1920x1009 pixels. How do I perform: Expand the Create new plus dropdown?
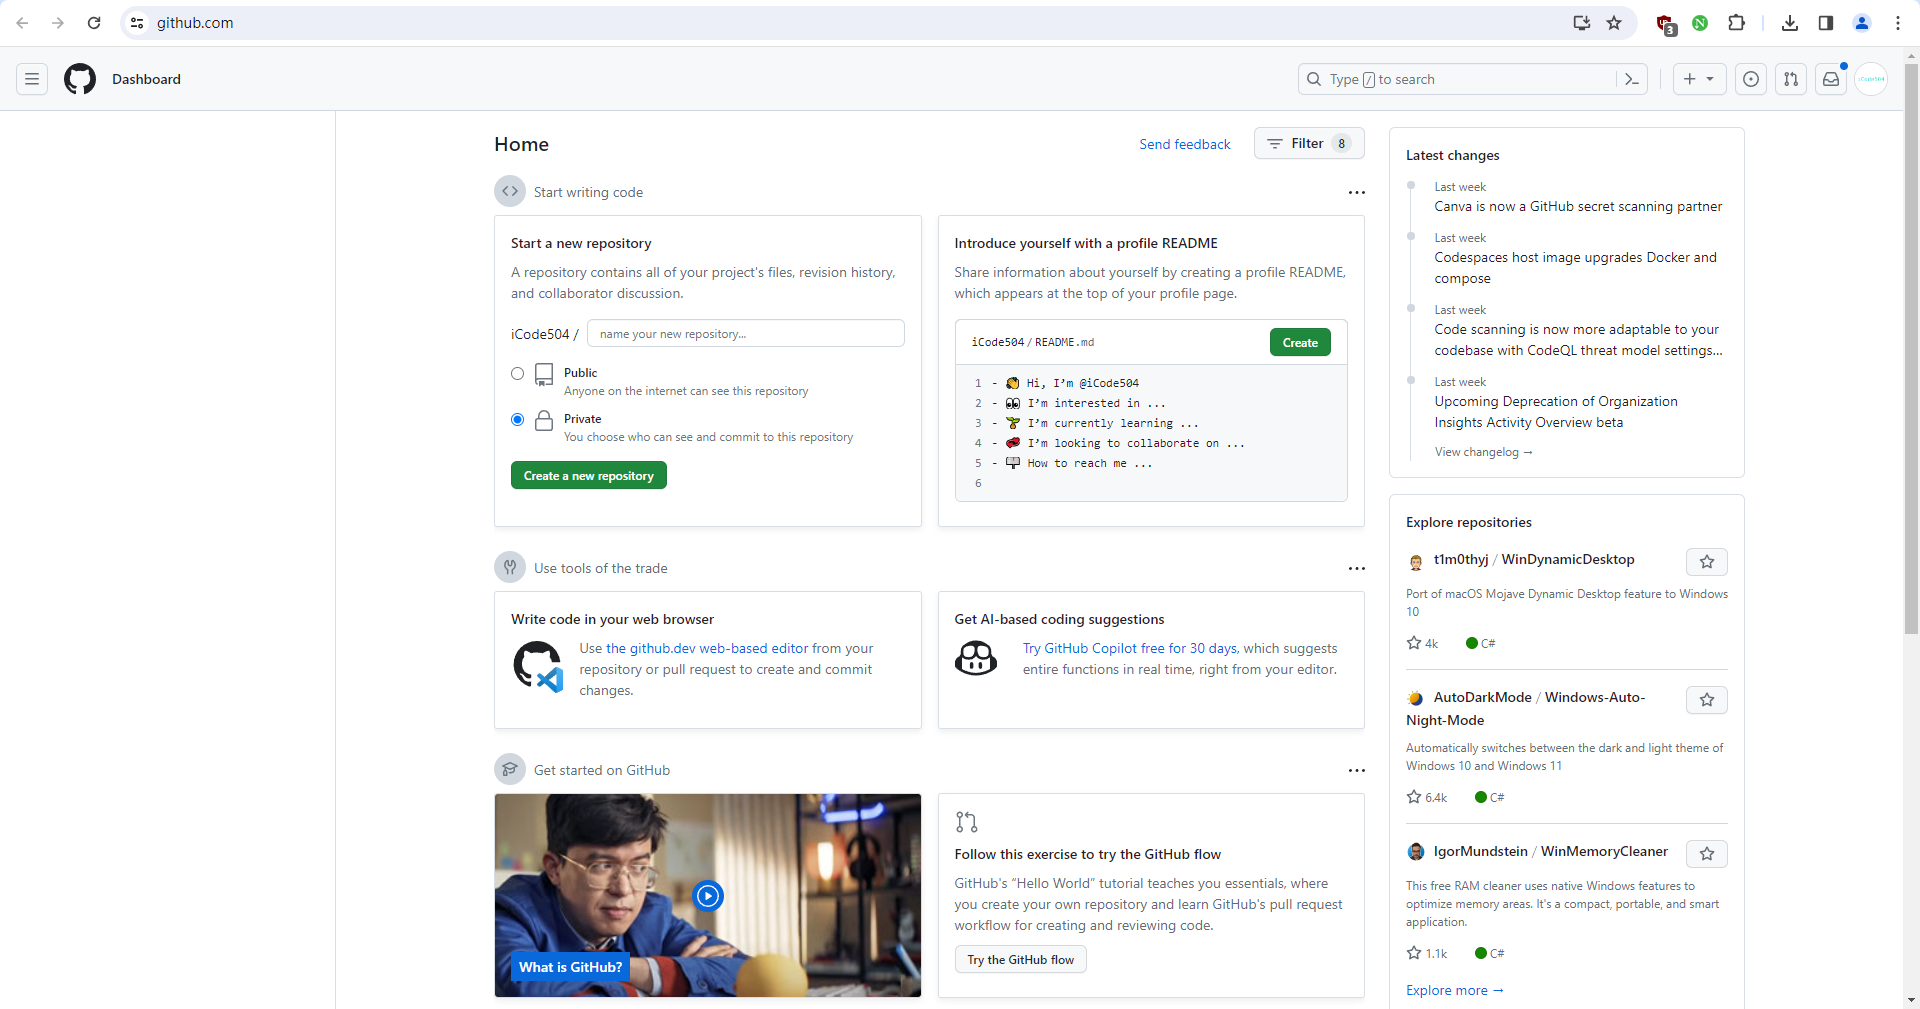click(1699, 79)
